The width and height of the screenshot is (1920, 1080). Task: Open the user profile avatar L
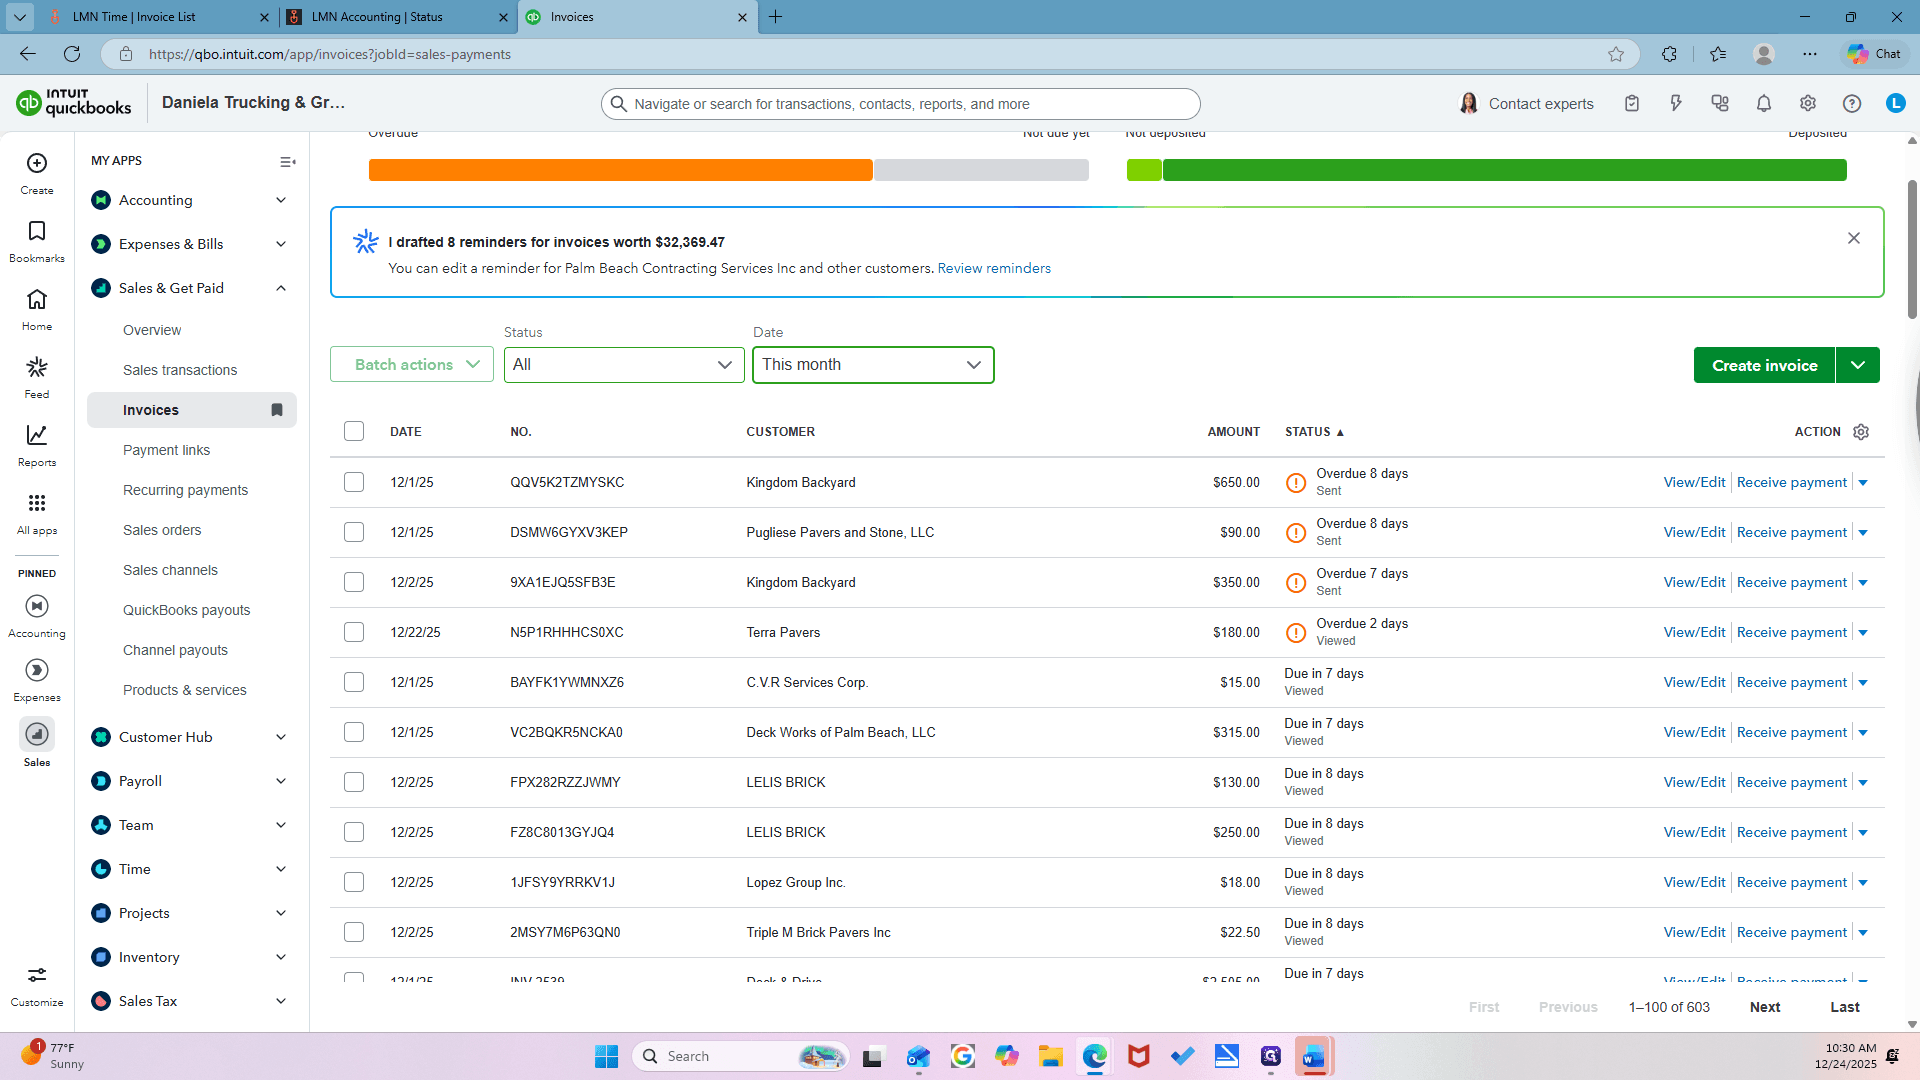point(1896,103)
